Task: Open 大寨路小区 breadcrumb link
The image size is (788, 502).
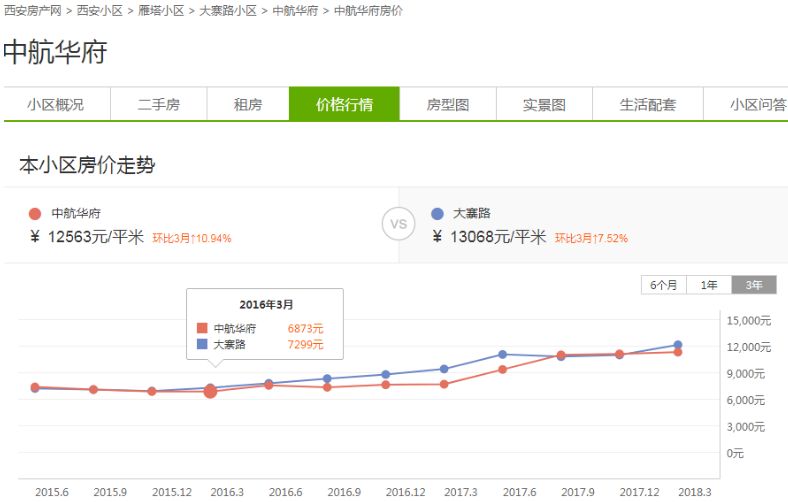Action: [x=228, y=11]
